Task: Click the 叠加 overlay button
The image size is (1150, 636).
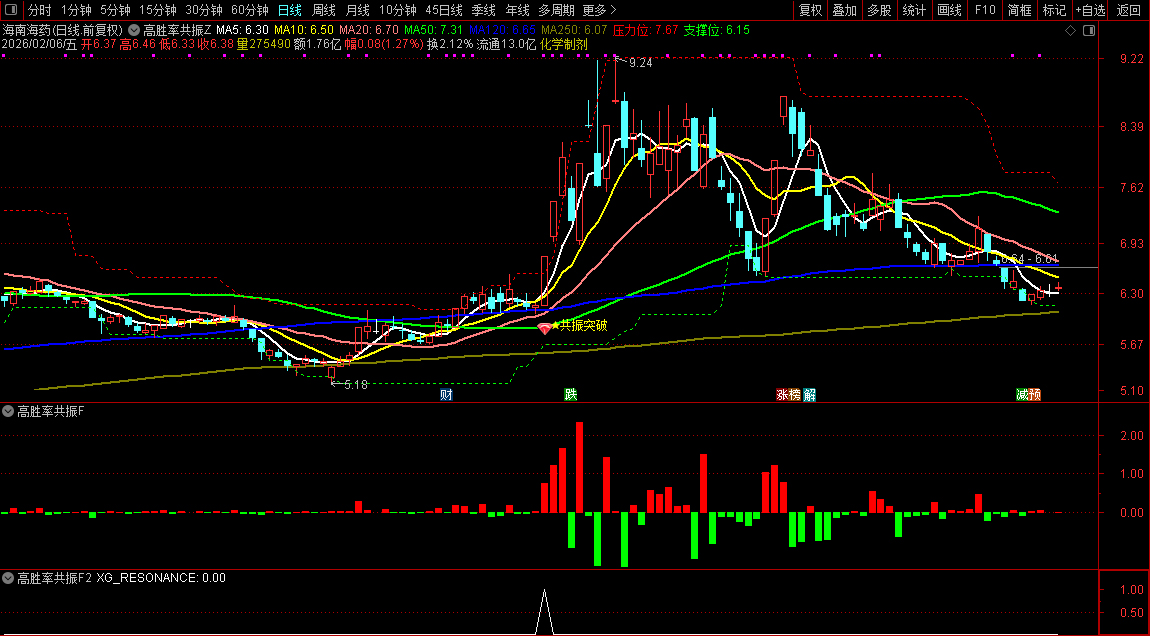Action: pos(845,10)
